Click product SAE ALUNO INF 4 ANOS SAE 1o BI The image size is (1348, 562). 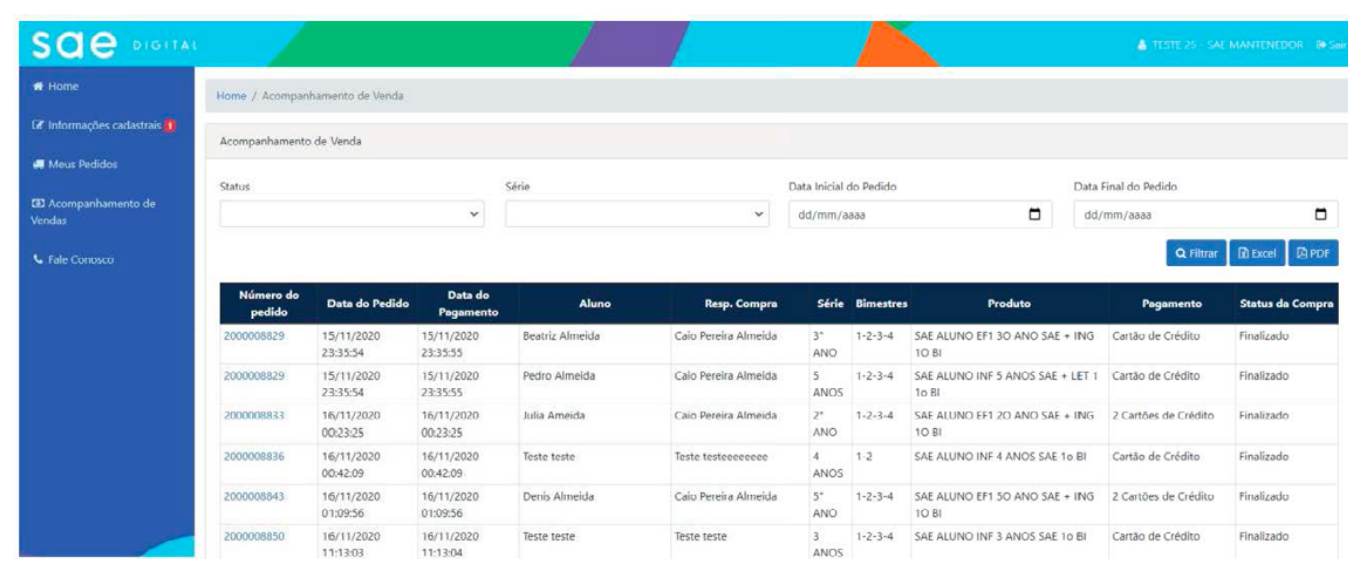coord(1000,456)
